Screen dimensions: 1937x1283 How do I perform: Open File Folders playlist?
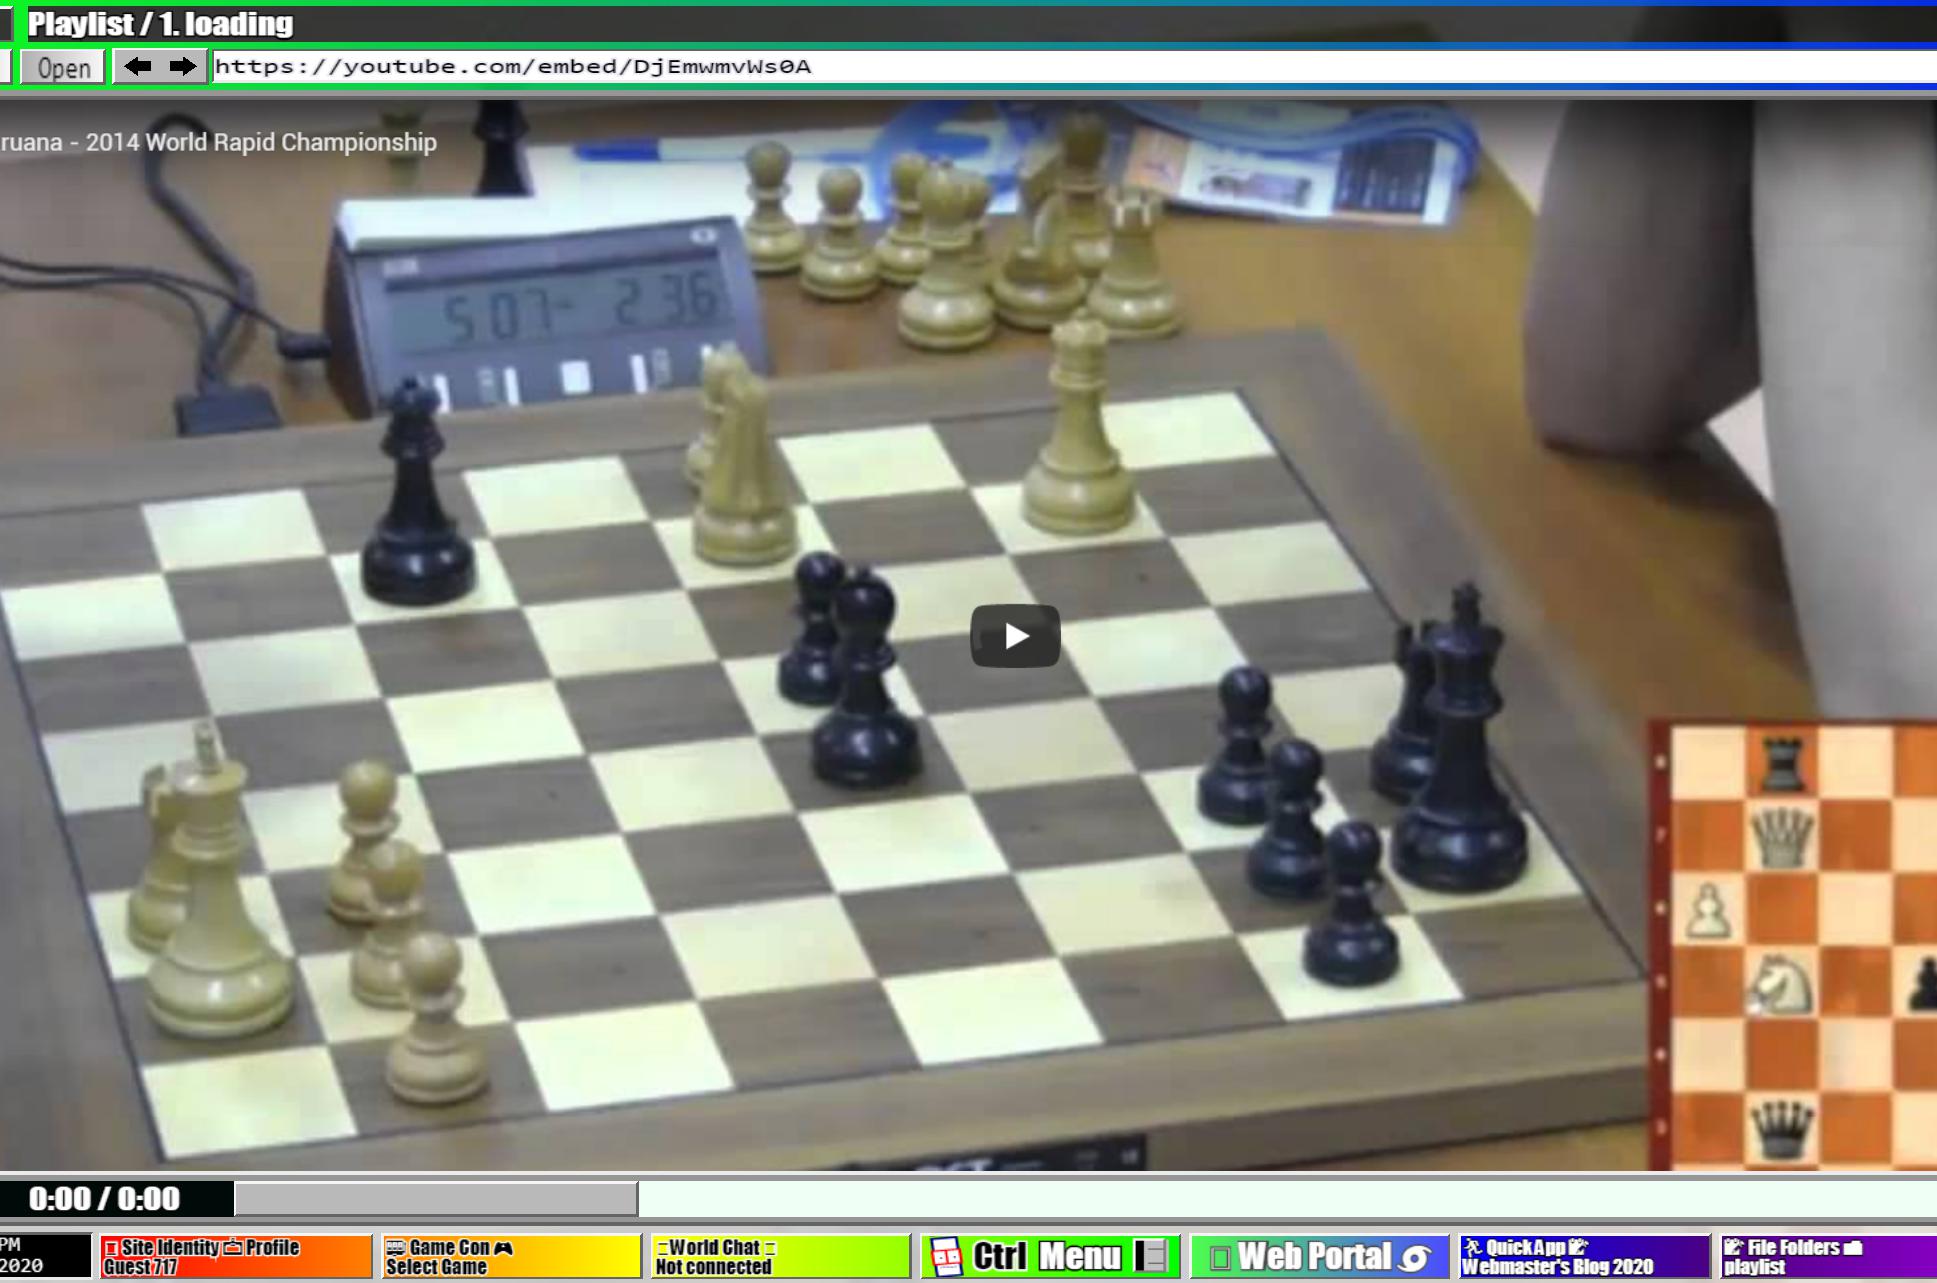pos(1829,1257)
